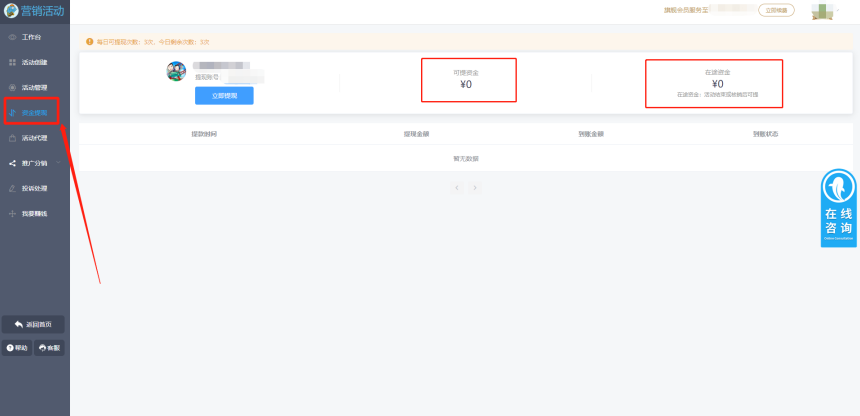
Task: Expand the 推广分销 sidebar menu
Action: pos(34,163)
